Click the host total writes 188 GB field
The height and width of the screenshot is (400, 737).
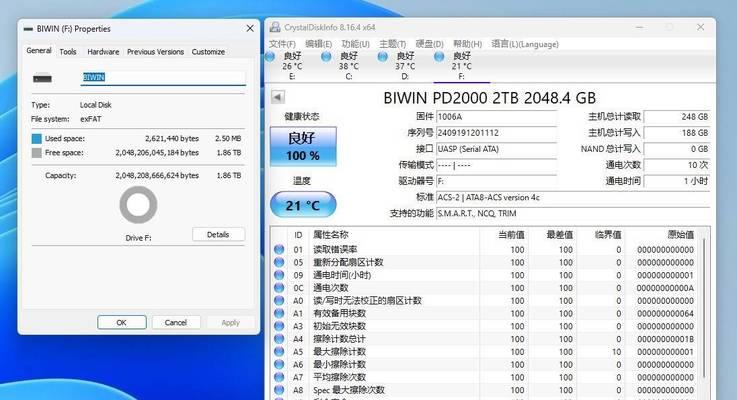point(677,133)
